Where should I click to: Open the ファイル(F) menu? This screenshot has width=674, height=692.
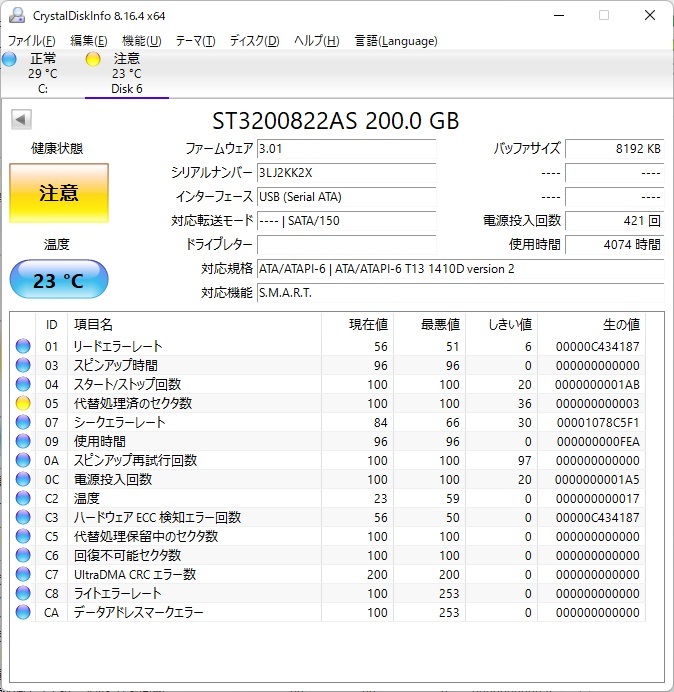(x=32, y=41)
